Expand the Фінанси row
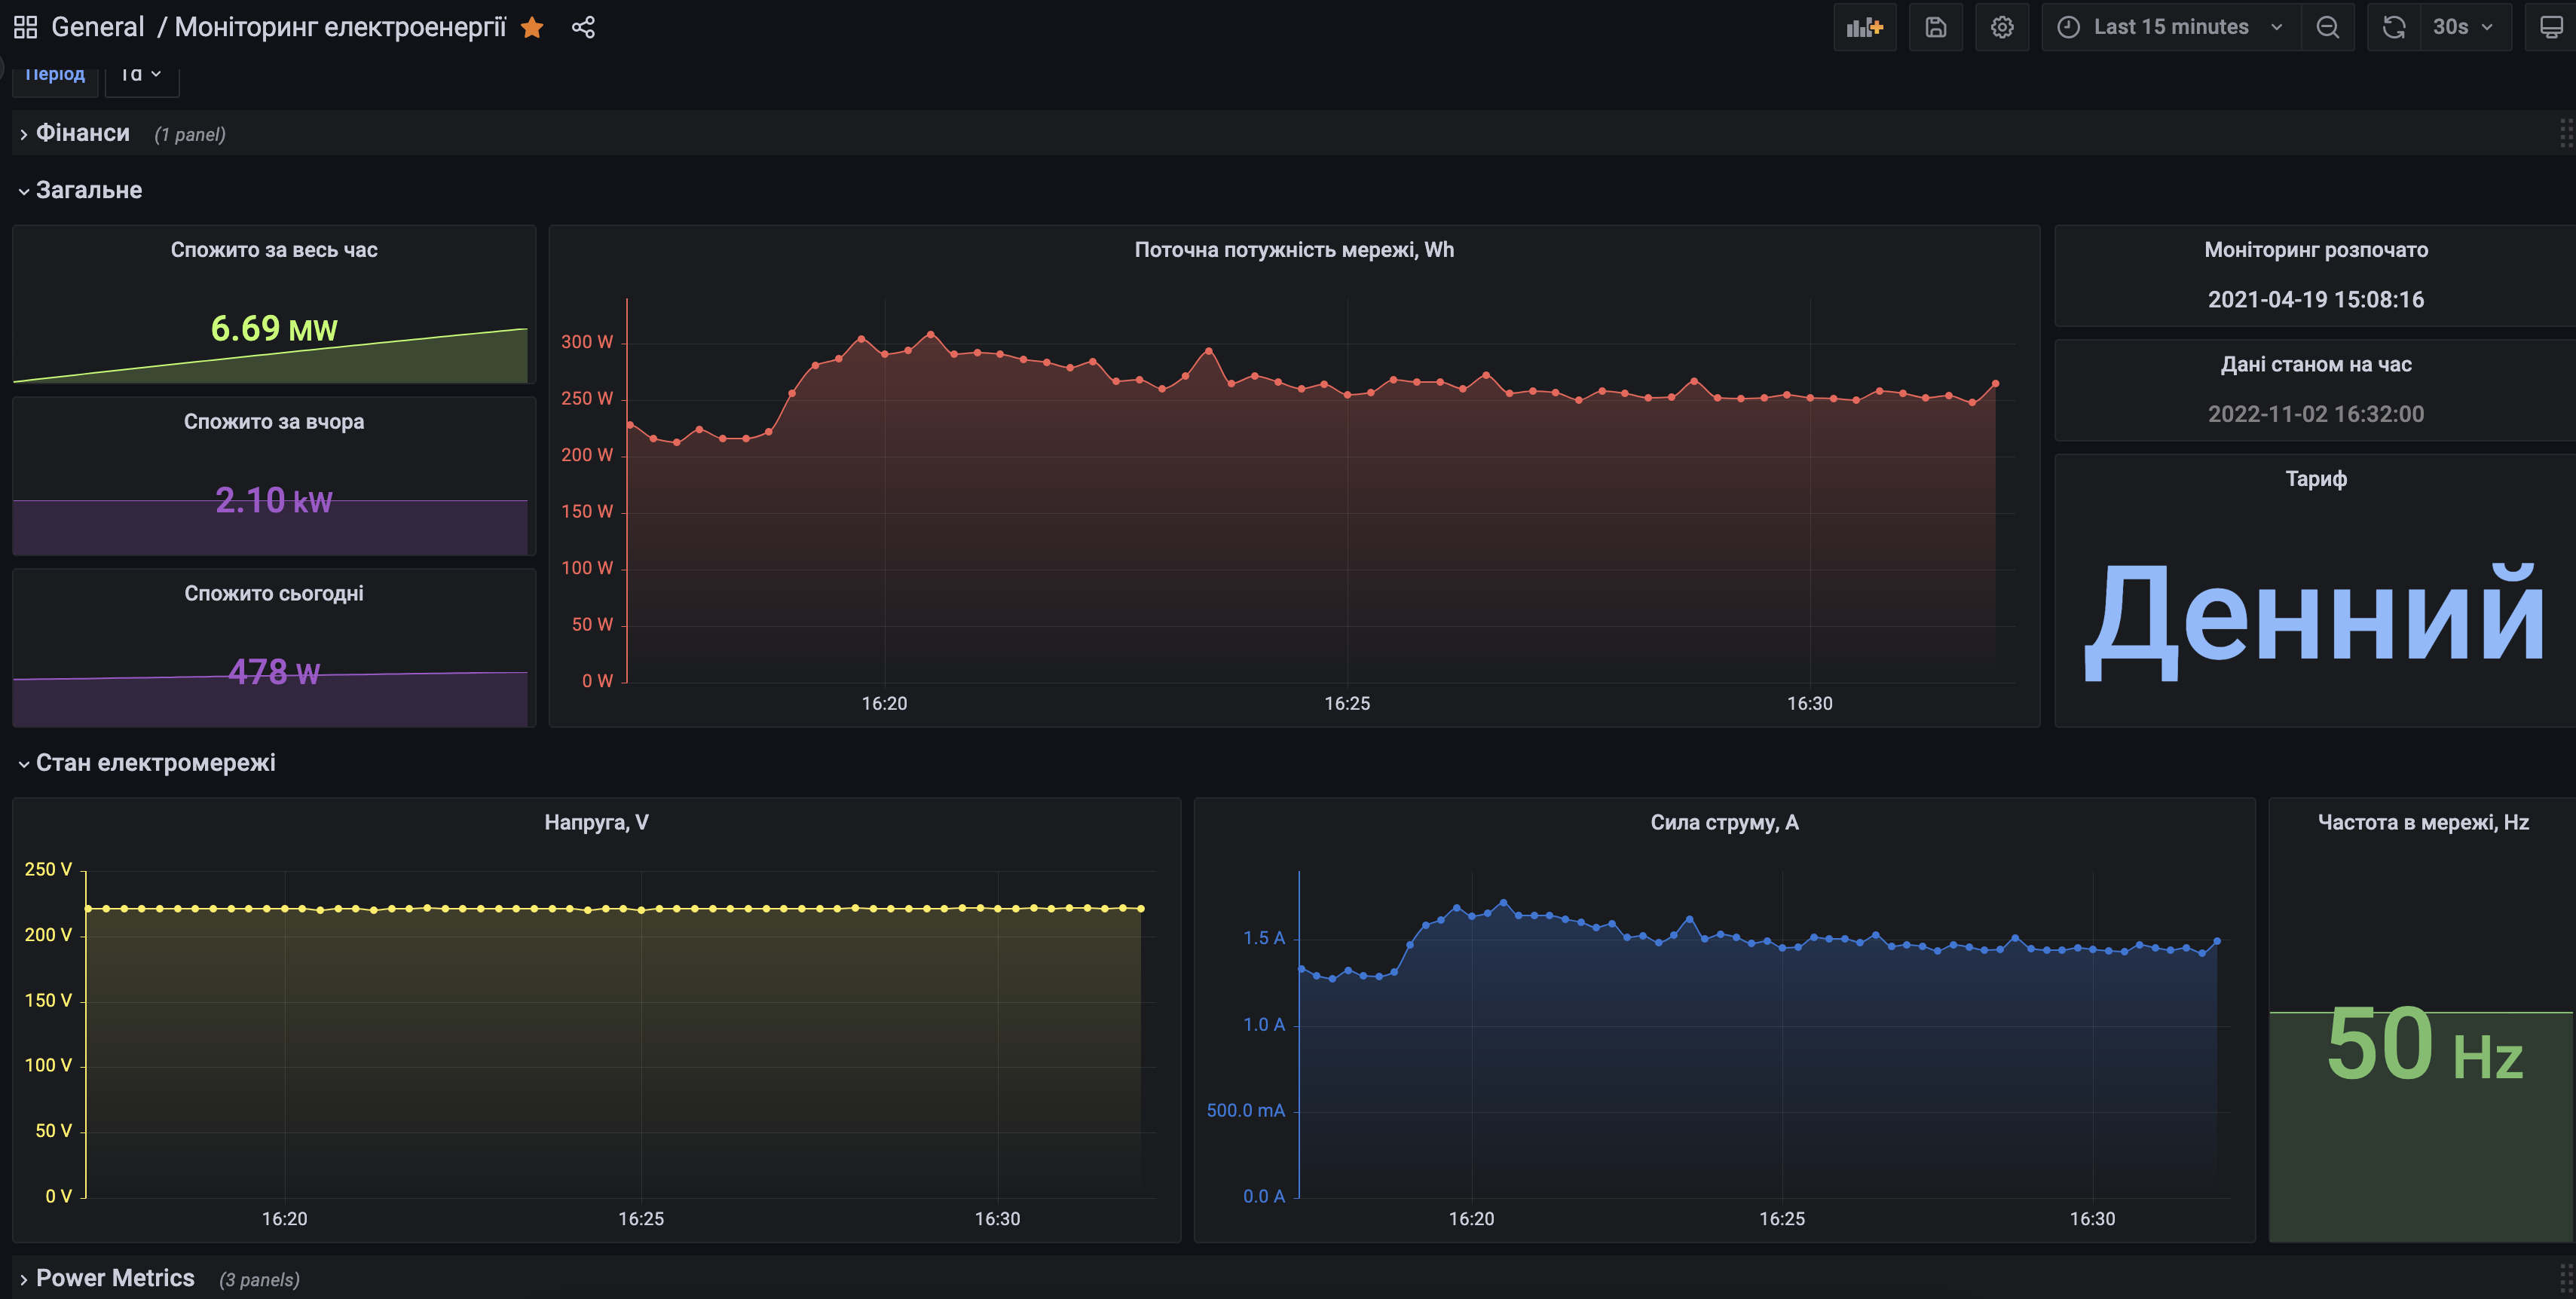2576x1299 pixels. [82, 133]
